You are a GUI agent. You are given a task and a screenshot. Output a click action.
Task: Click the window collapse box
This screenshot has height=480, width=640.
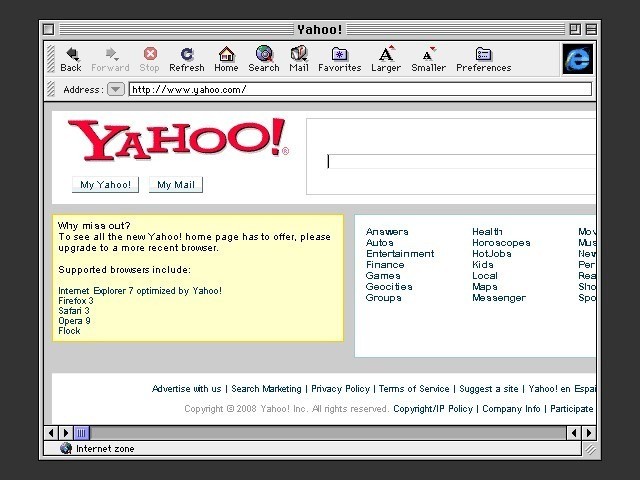click(x=591, y=29)
